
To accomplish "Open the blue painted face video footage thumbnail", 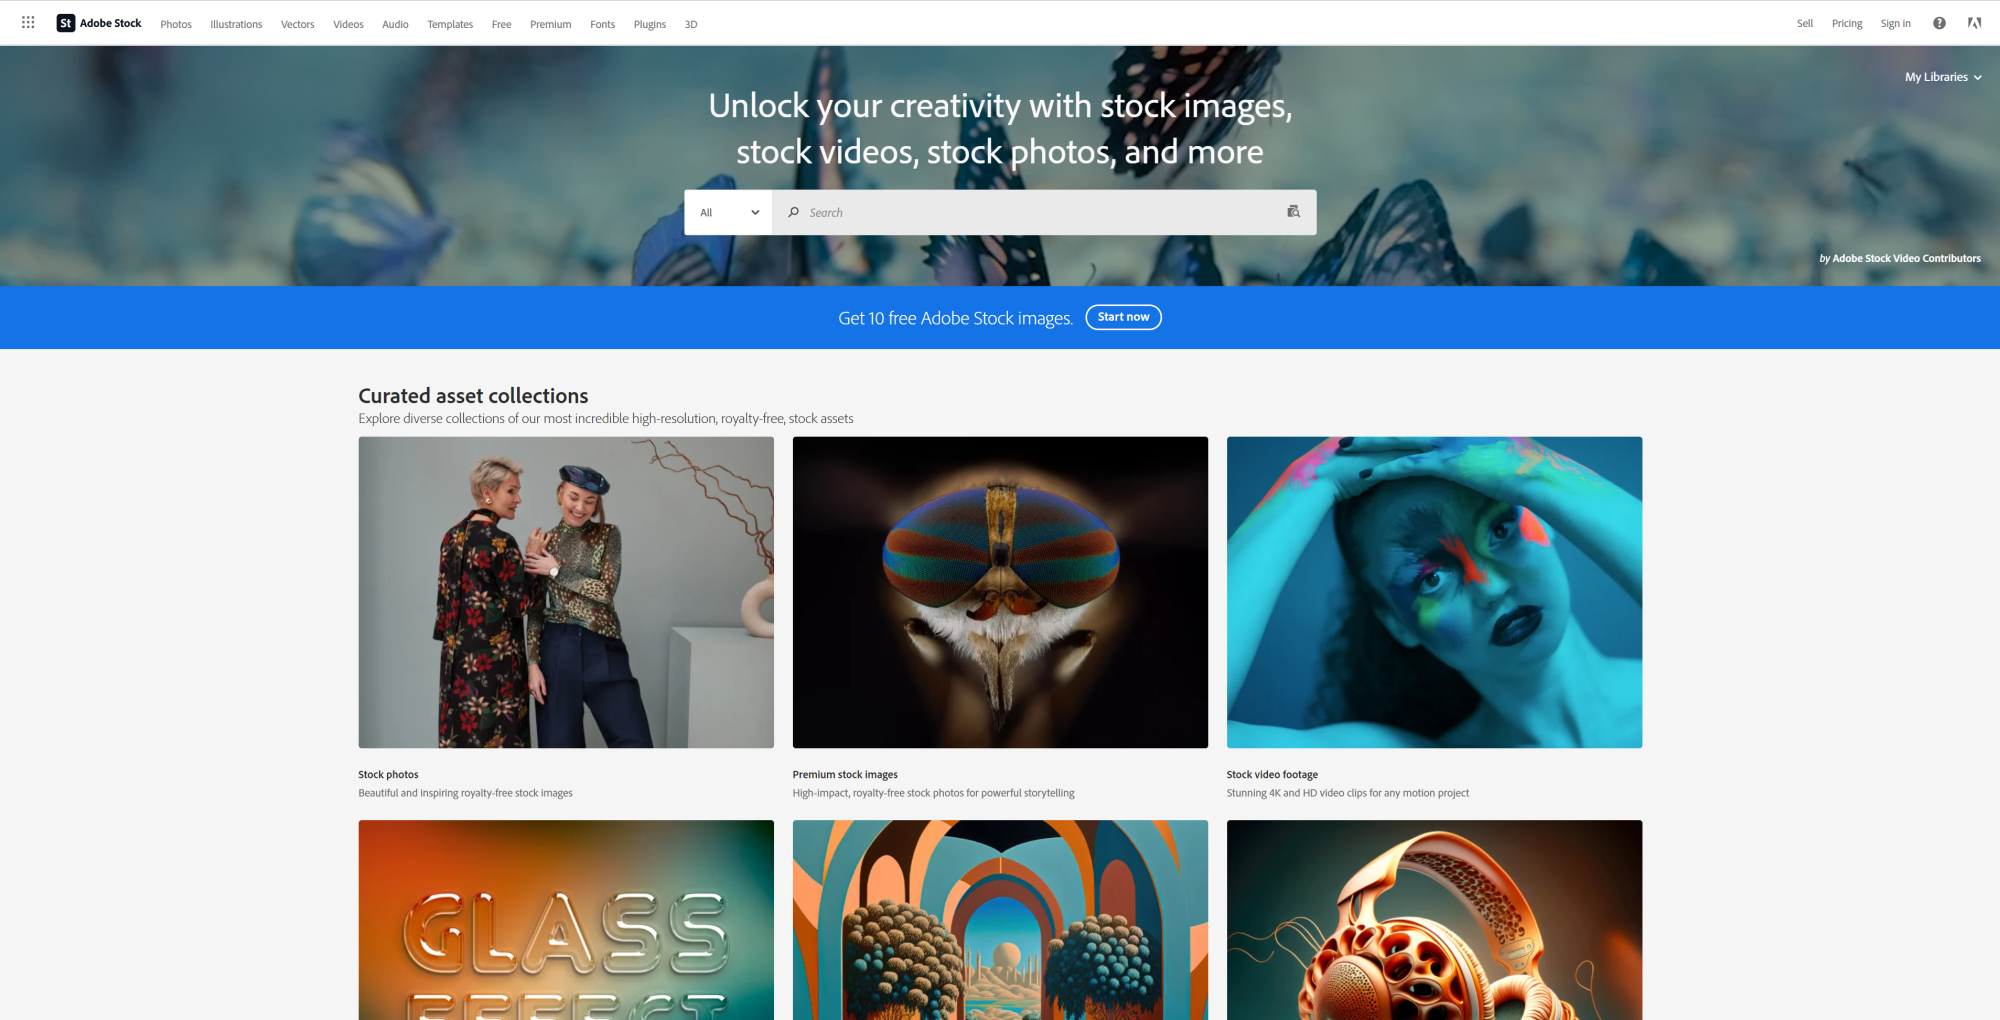I will (x=1434, y=592).
